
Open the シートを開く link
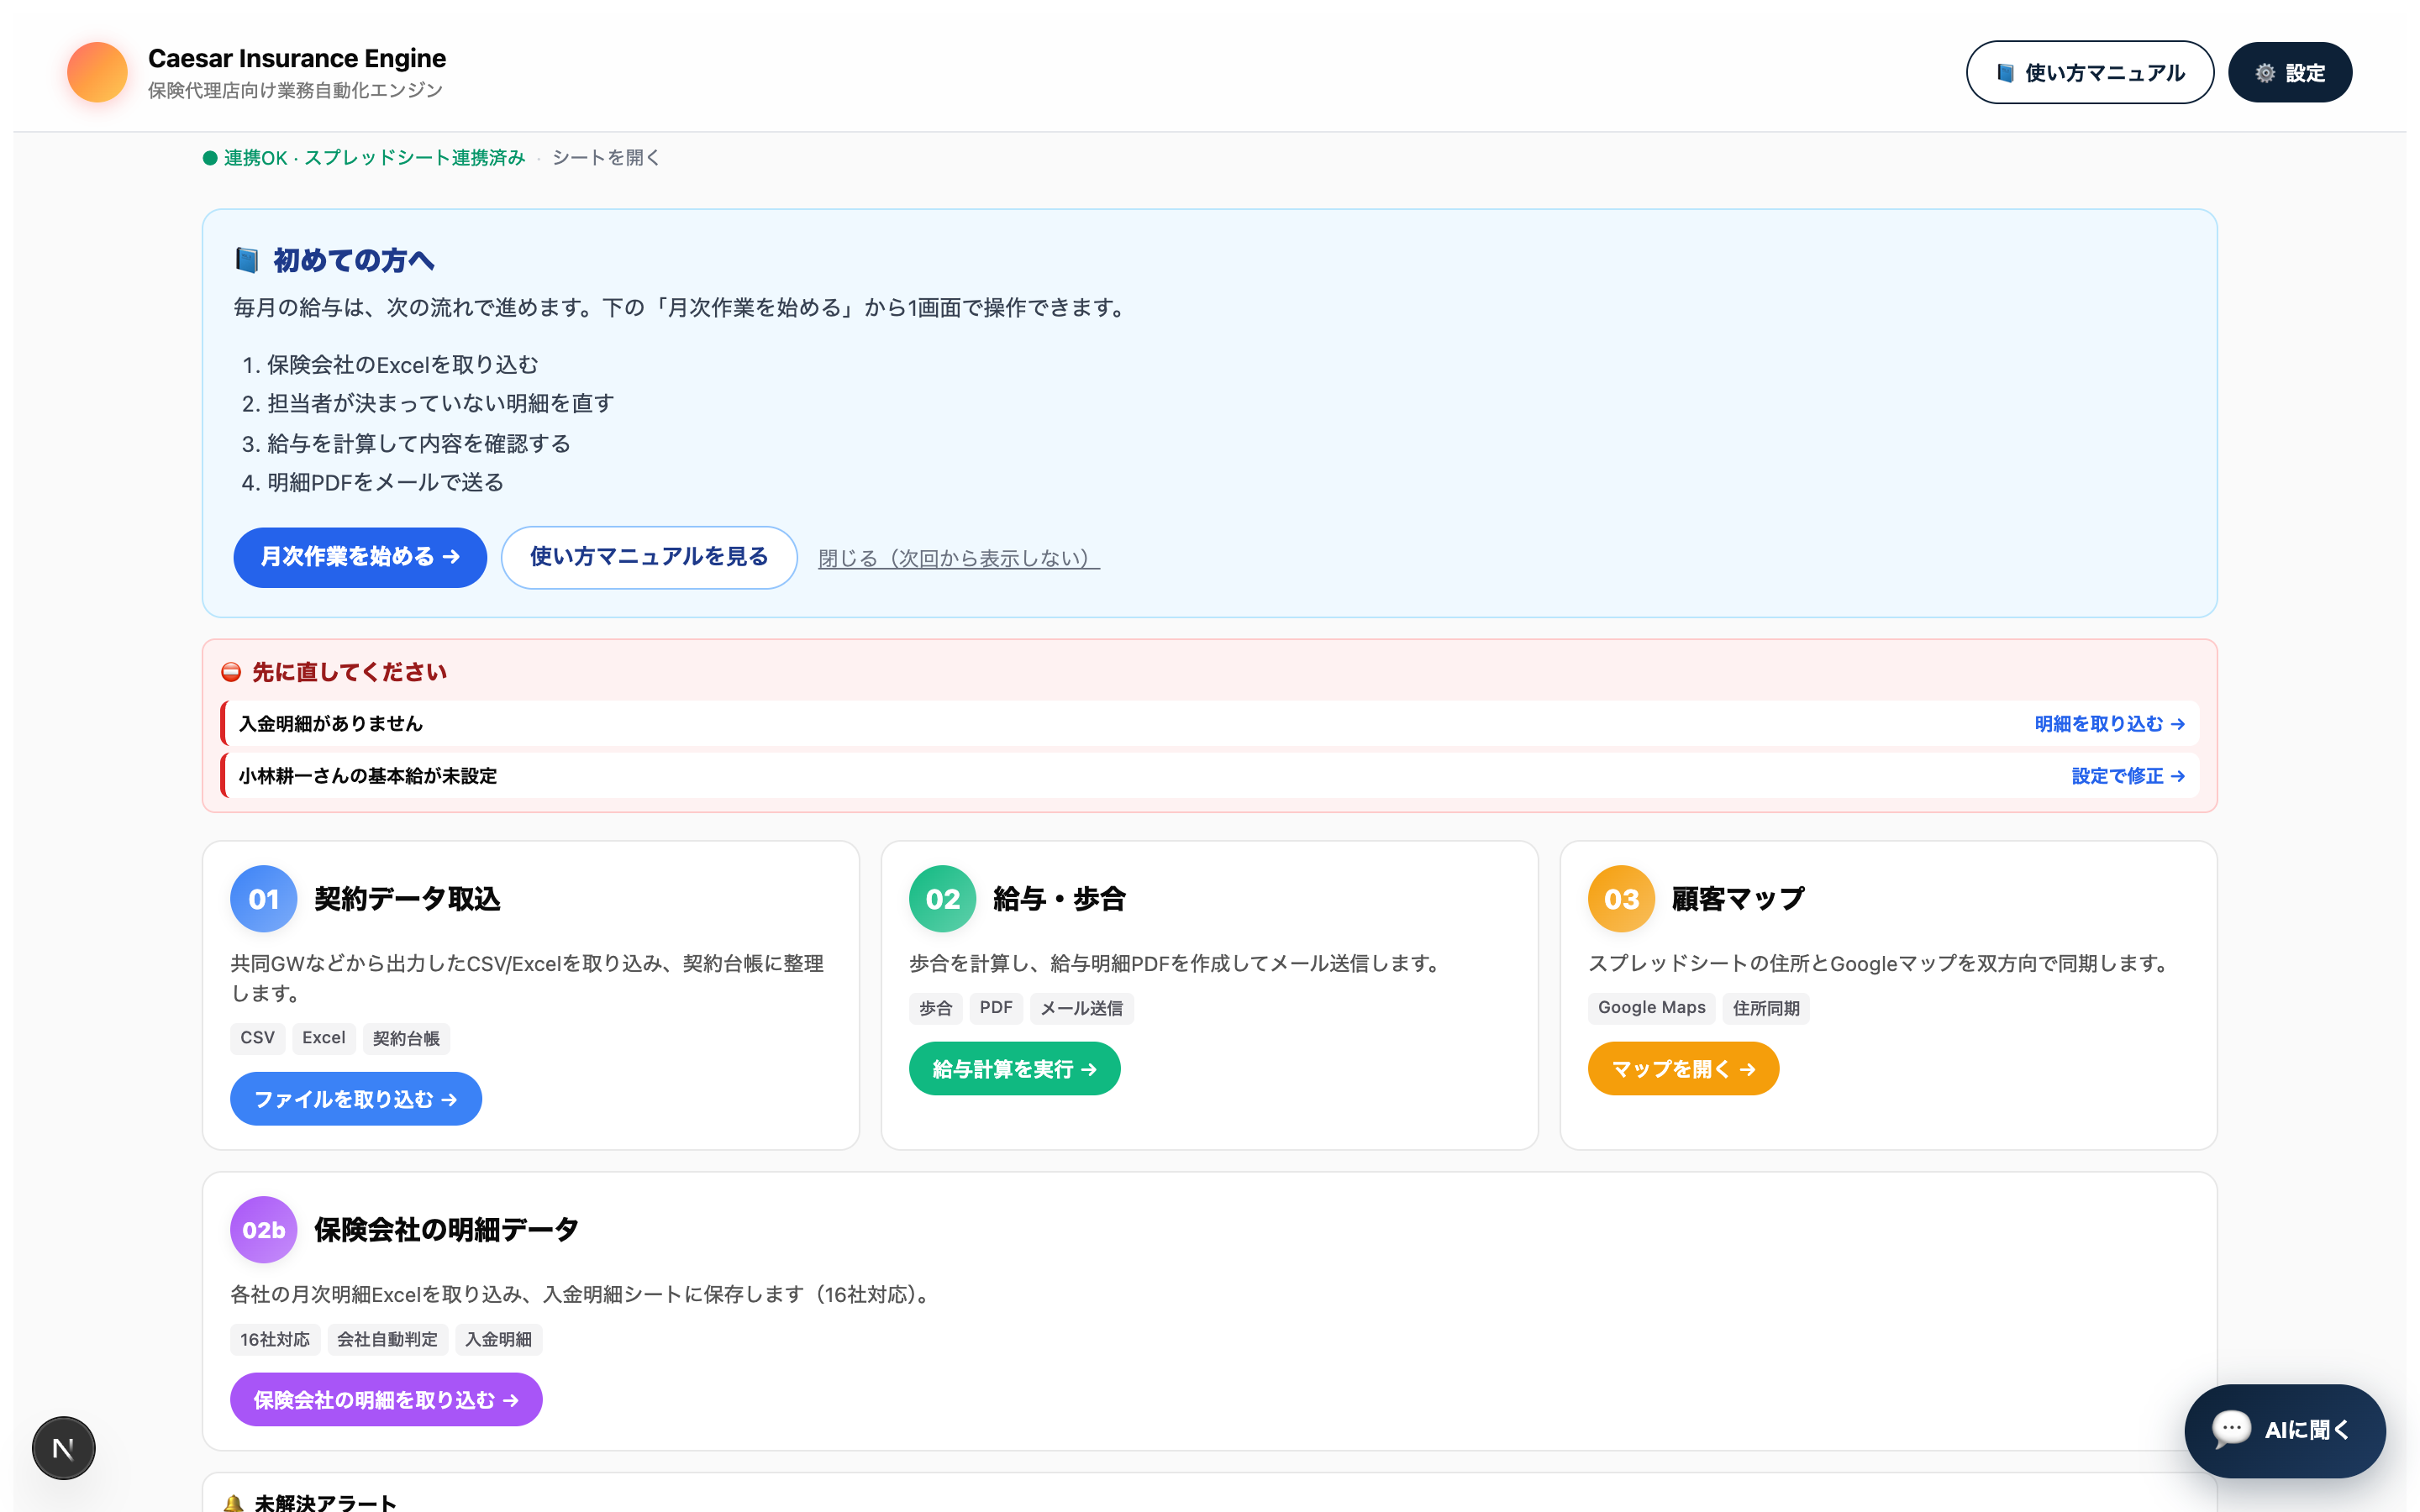[x=606, y=158]
